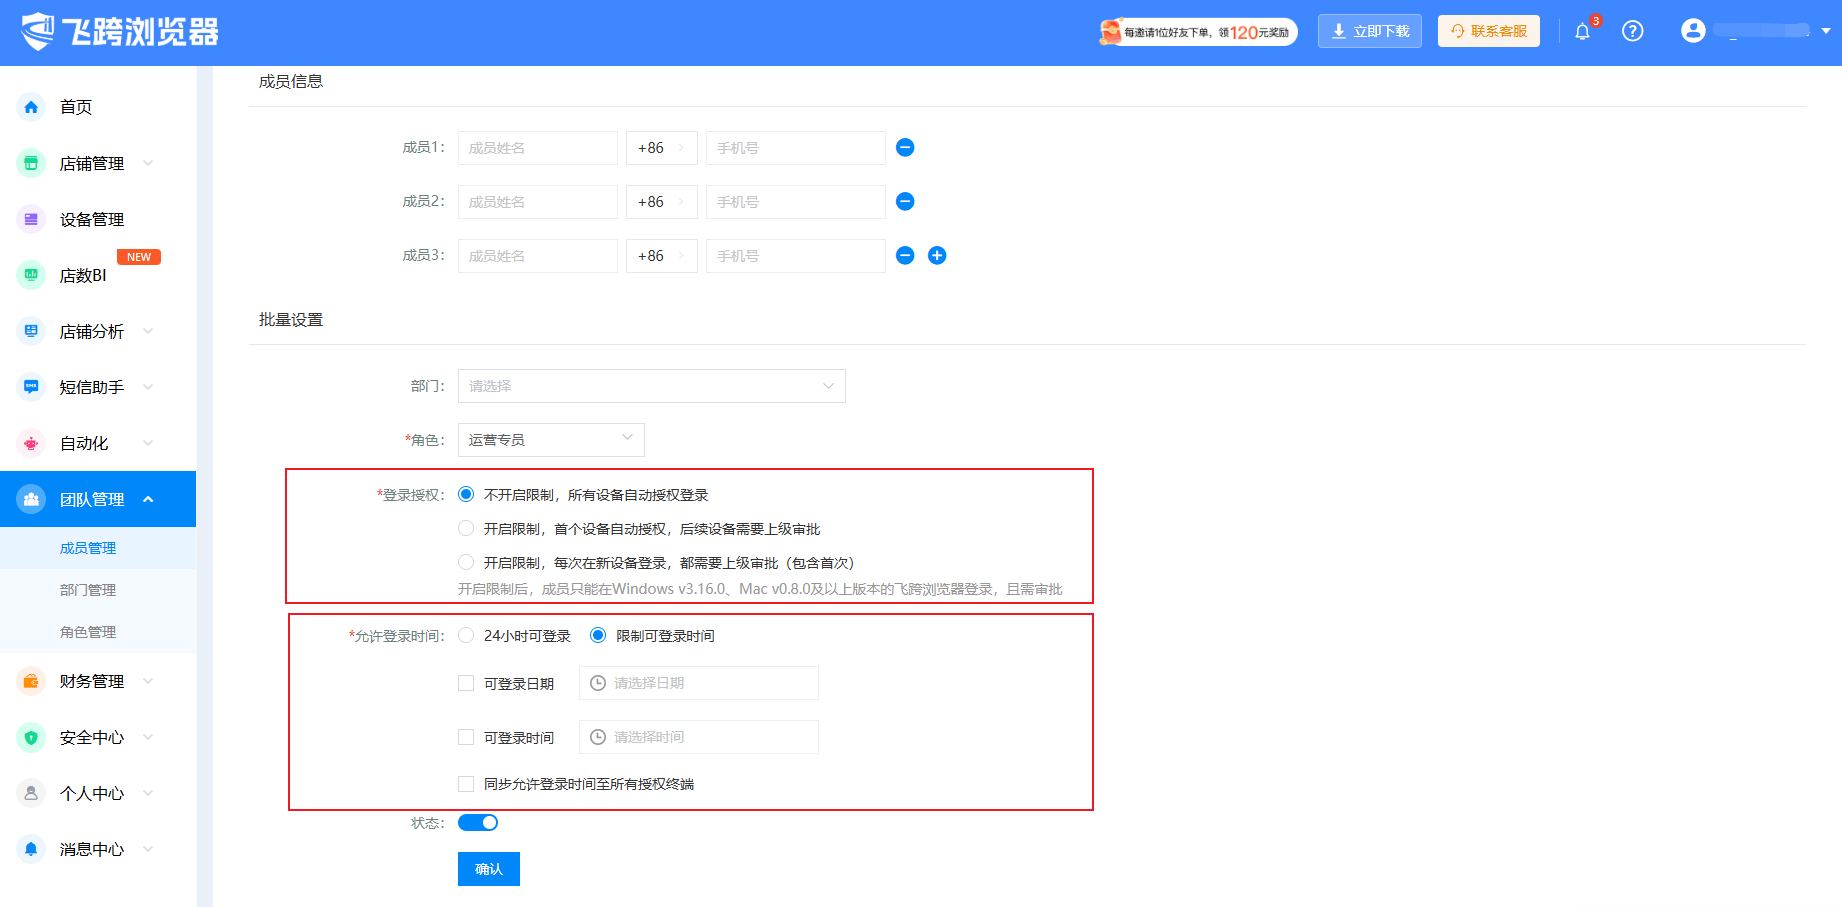The height and width of the screenshot is (907, 1842).
Task: Check the 可登录日期 checkbox
Action: coord(466,683)
